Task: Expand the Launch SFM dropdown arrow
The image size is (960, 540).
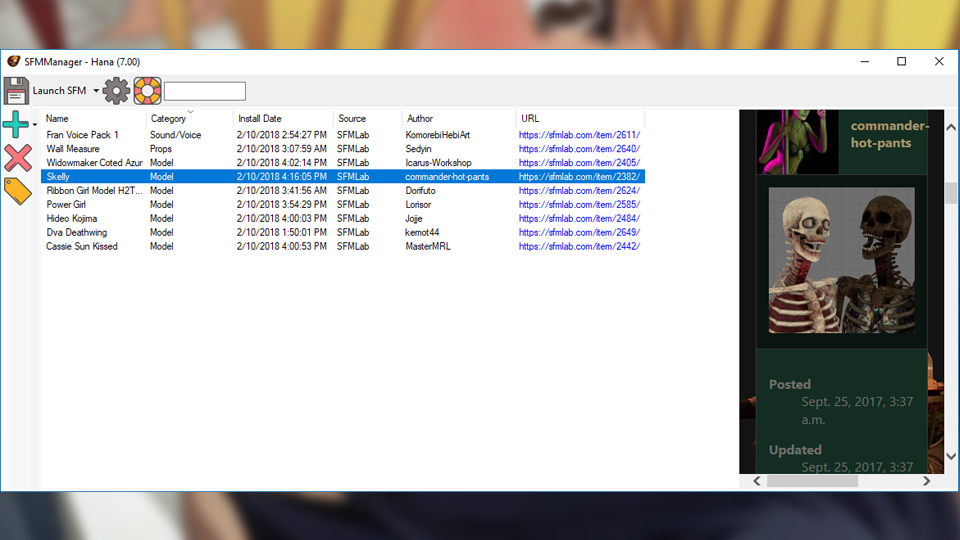Action: click(96, 91)
